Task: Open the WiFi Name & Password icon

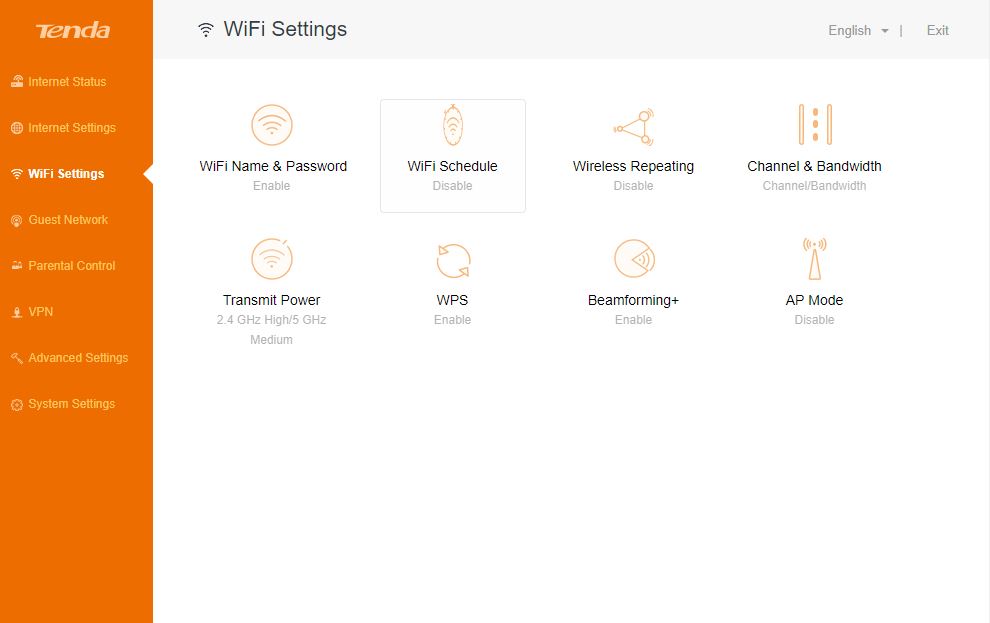Action: (271, 125)
